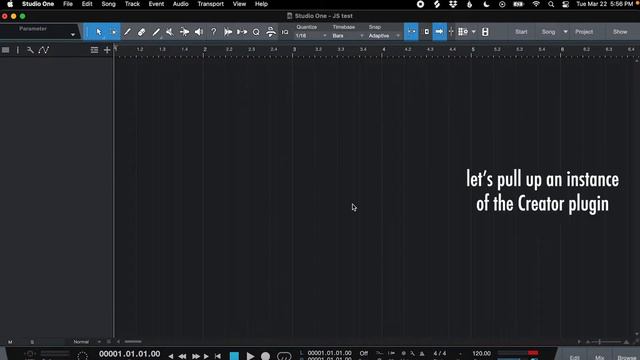
Task: Expand the Song dropdown arrow
Action: (x=565, y=32)
